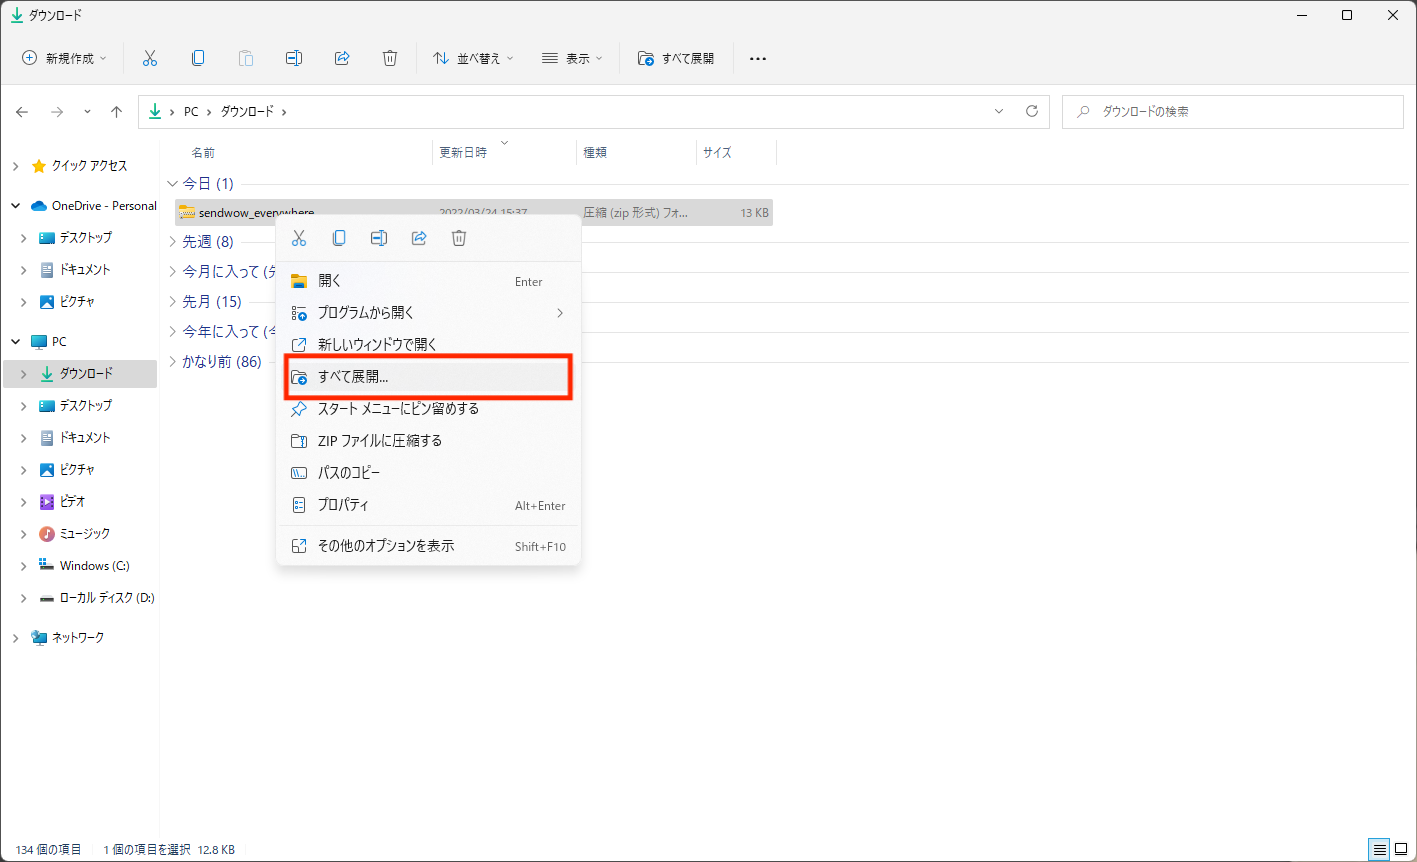The image size is (1417, 862).
Task: Click Delete icon in context menu
Action: click(x=459, y=238)
